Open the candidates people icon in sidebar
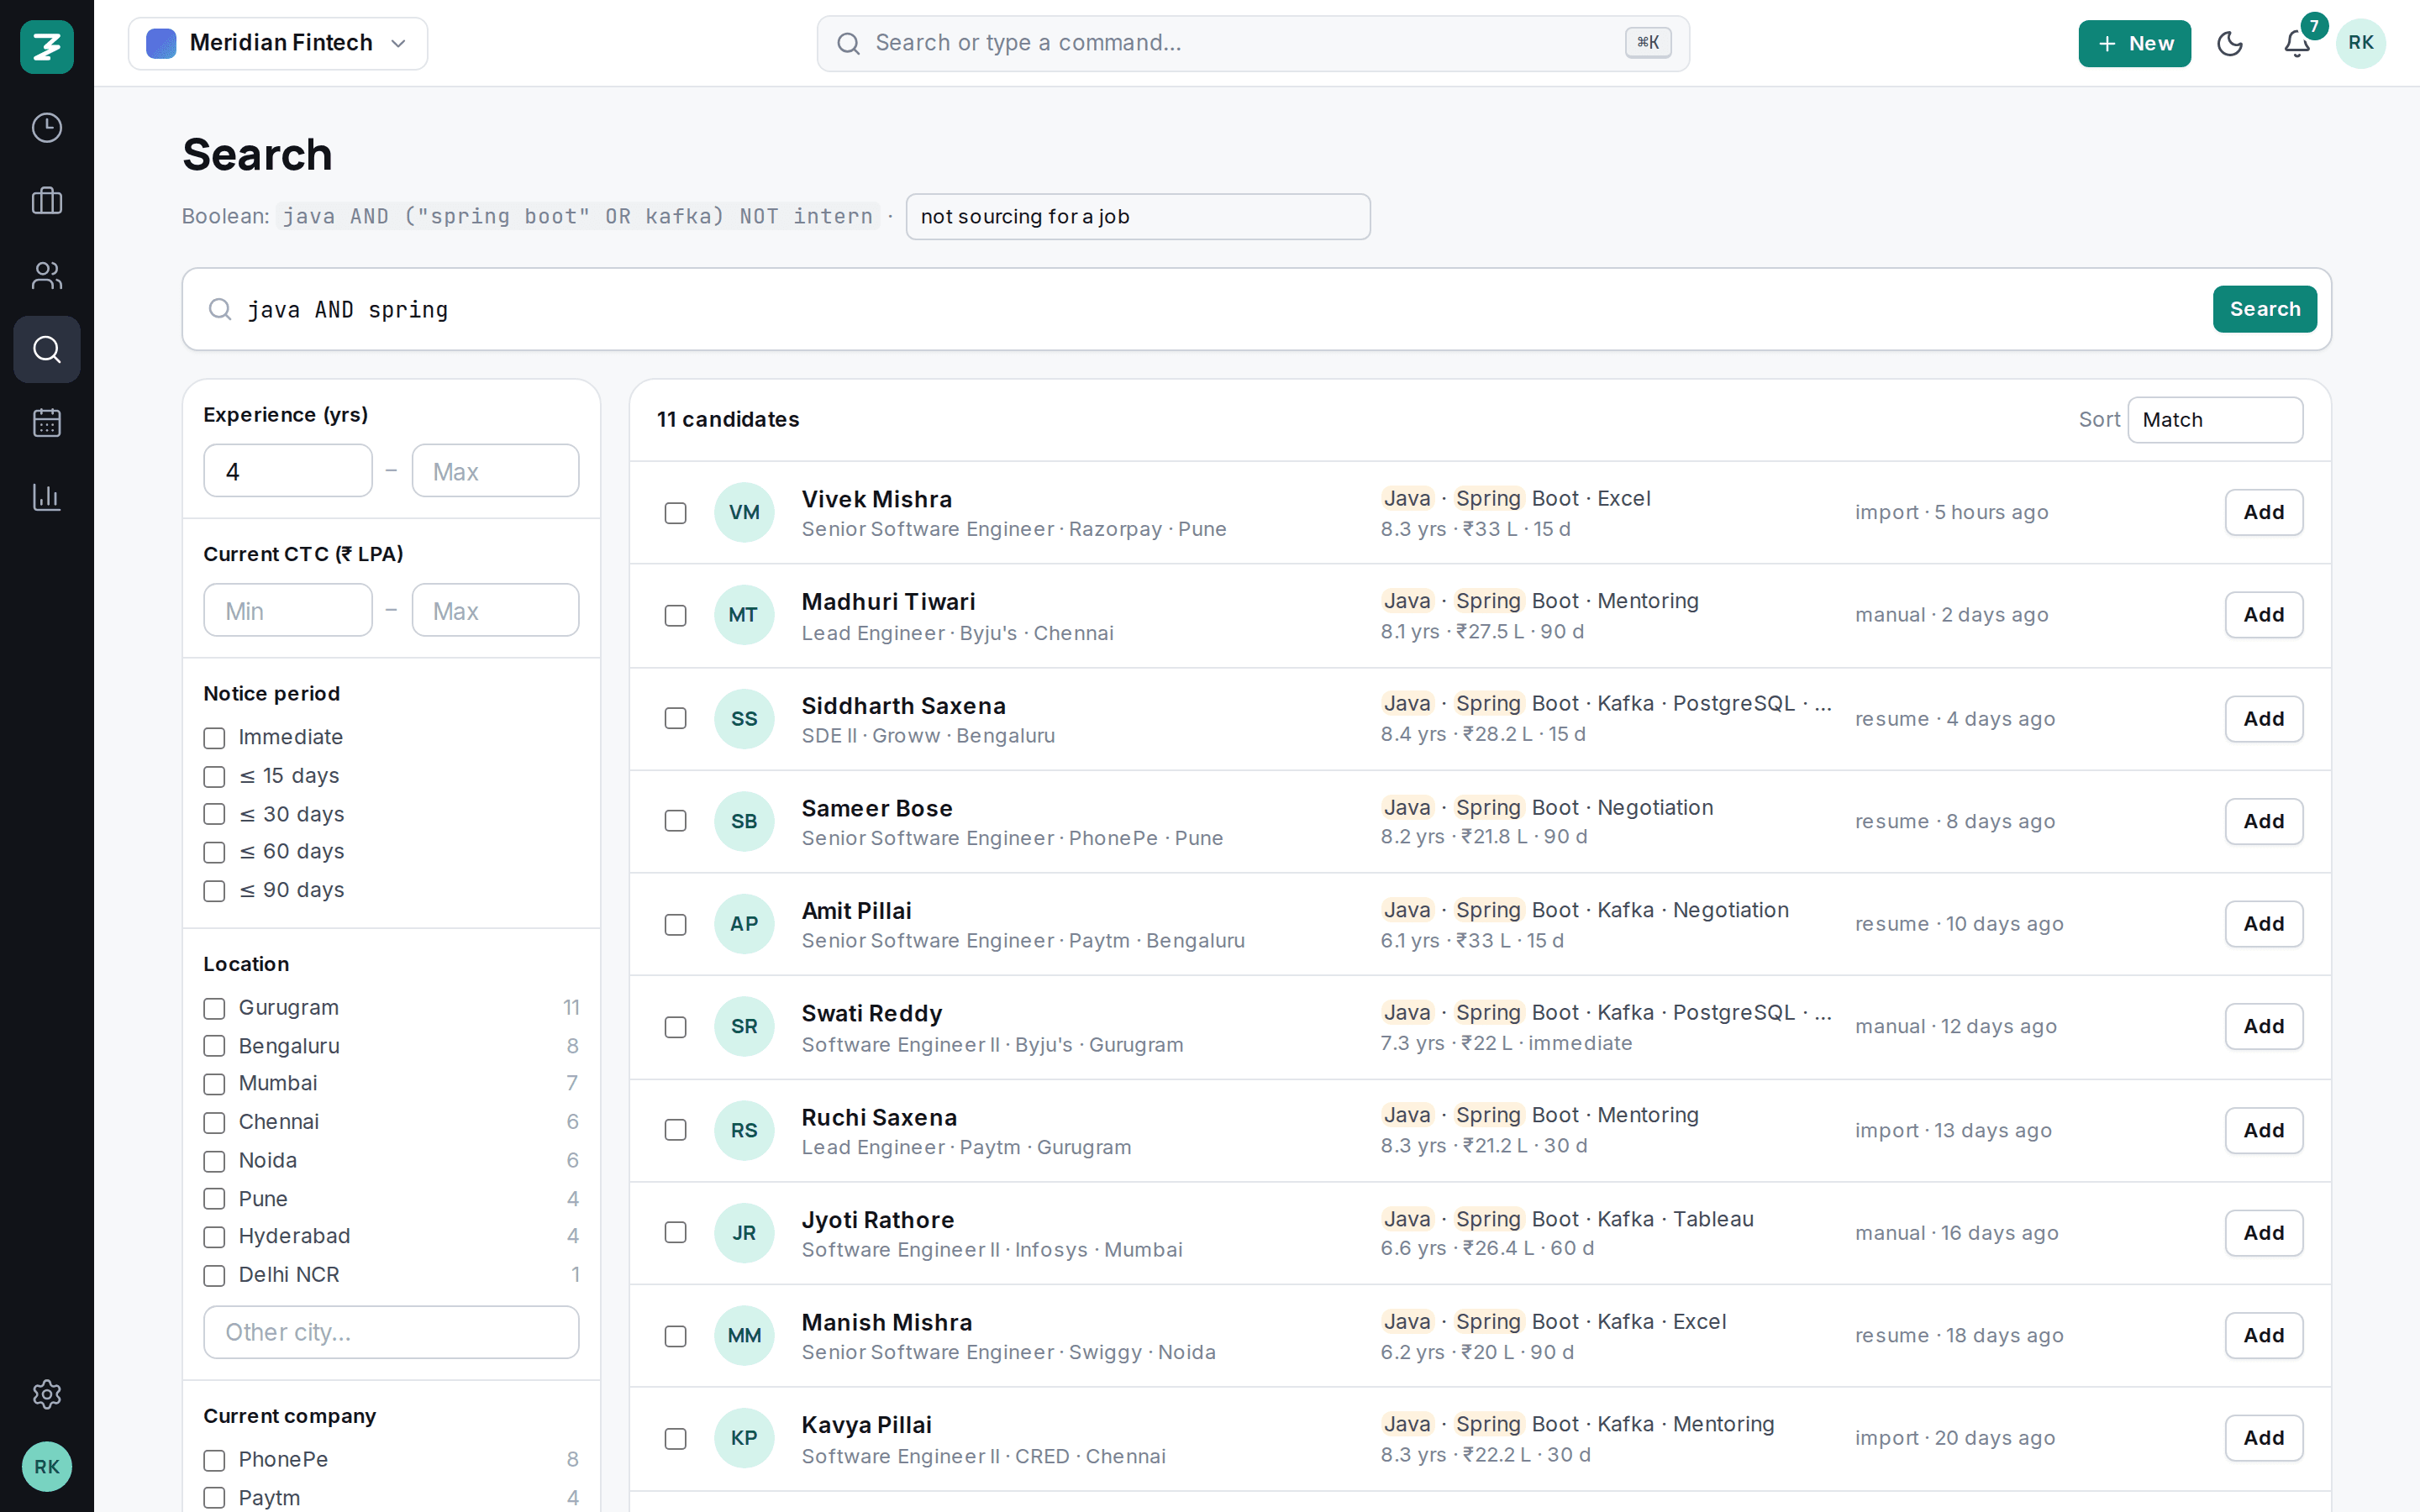The width and height of the screenshot is (2420, 1512). click(x=47, y=275)
